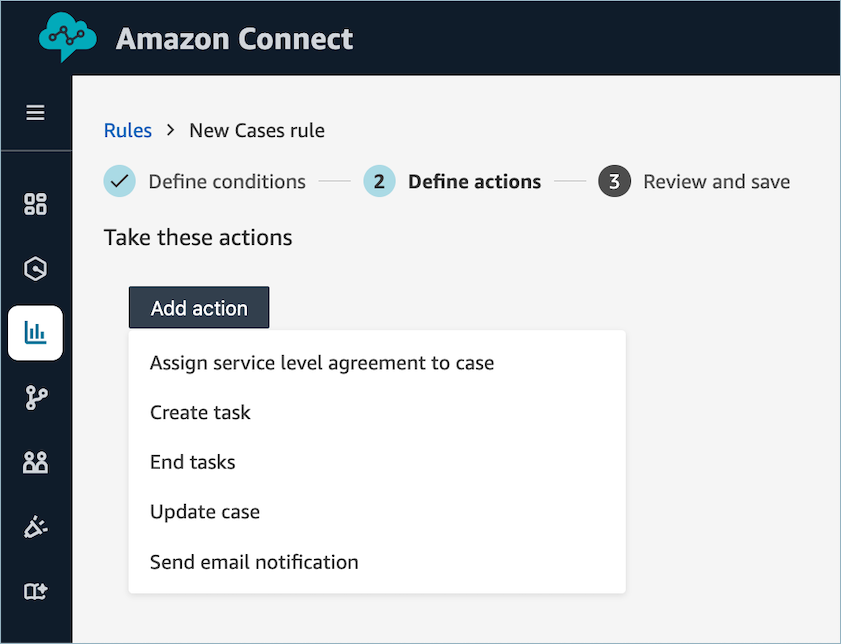Image resolution: width=841 pixels, height=644 pixels.
Task: Select Send email notification action
Action: (254, 561)
